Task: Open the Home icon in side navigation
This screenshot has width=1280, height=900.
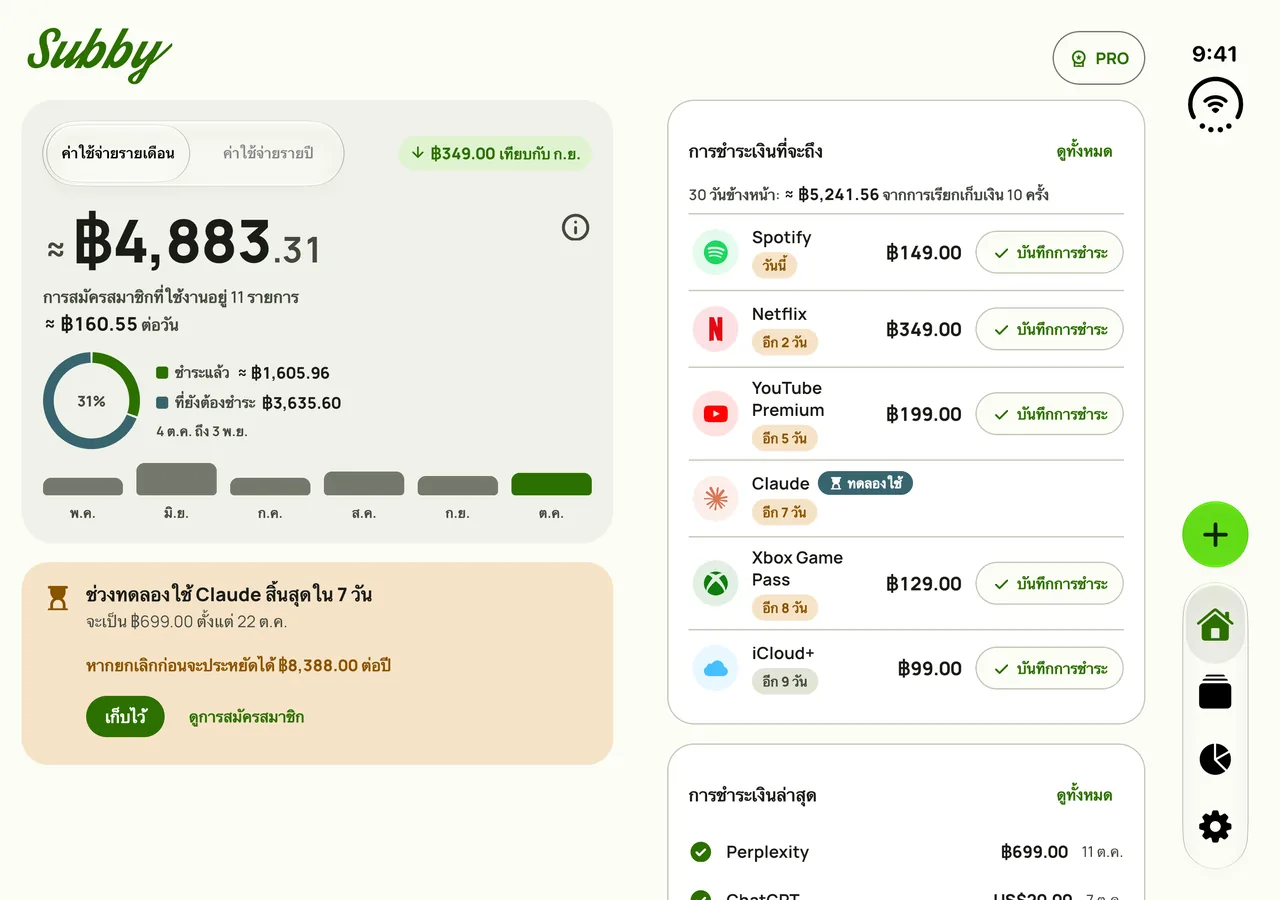Action: pos(1215,624)
